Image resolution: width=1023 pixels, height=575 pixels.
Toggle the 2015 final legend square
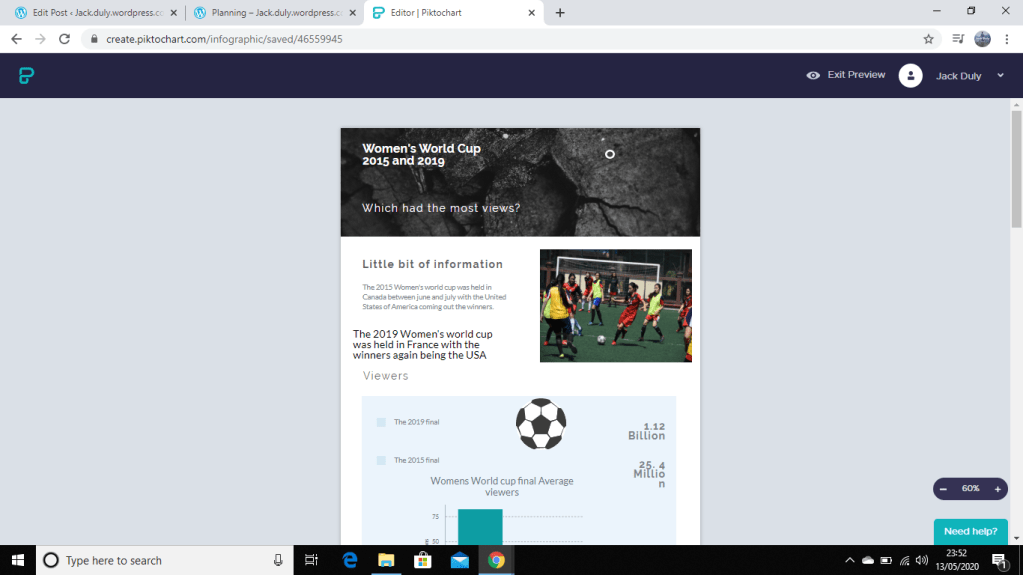tap(381, 460)
